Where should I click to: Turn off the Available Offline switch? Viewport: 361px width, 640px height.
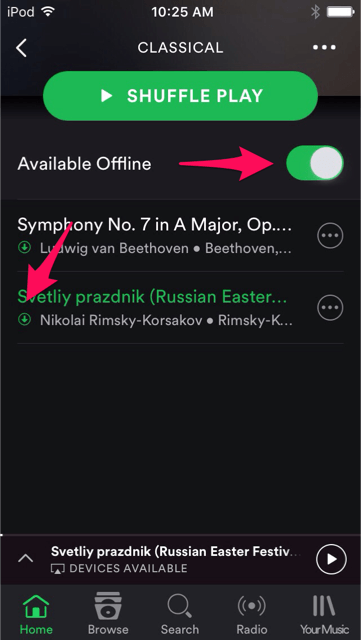[315, 163]
